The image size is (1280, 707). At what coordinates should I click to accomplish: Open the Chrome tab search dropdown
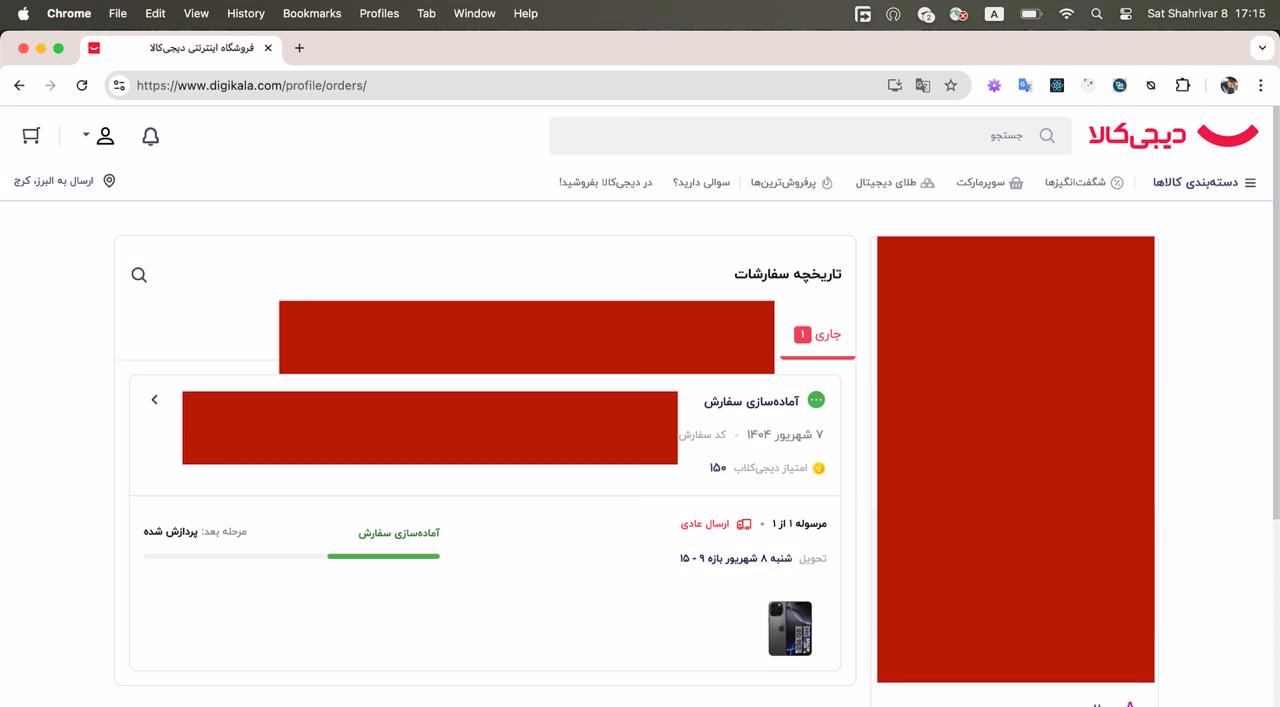pyautogui.click(x=1260, y=48)
